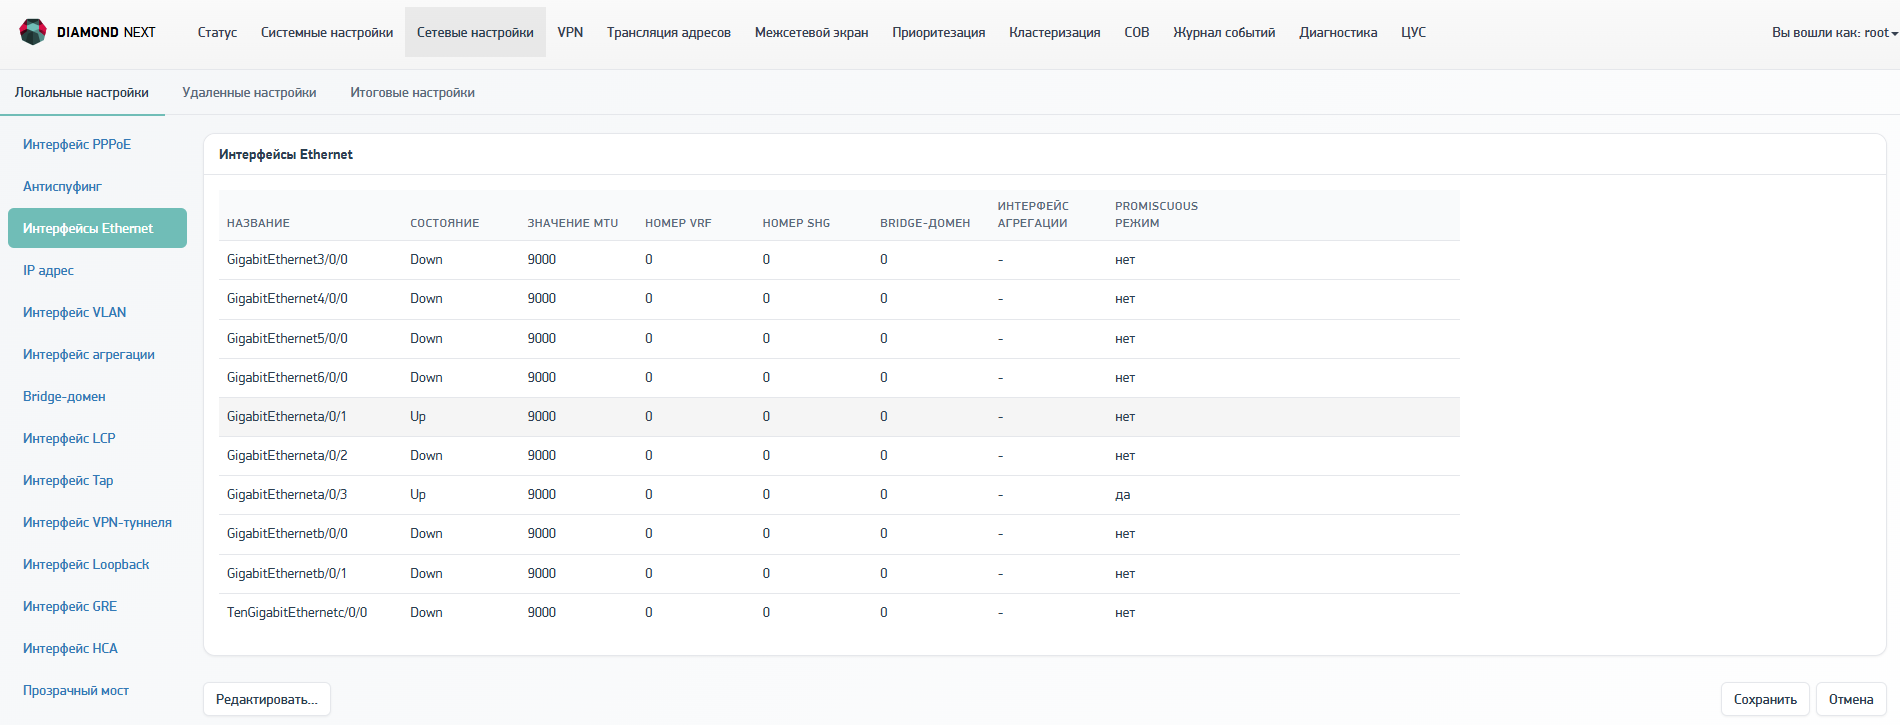Image resolution: width=1900 pixels, height=725 pixels.
Task: Open the root user dropdown menu
Action: 1835,32
